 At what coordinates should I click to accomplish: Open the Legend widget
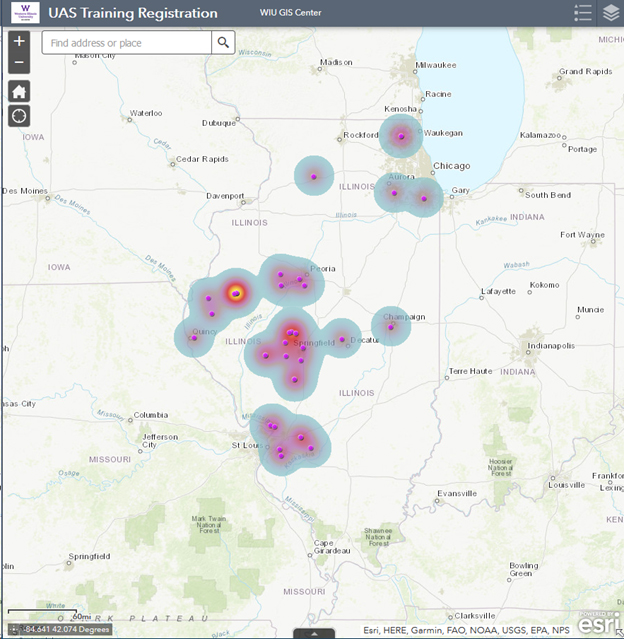coord(584,13)
